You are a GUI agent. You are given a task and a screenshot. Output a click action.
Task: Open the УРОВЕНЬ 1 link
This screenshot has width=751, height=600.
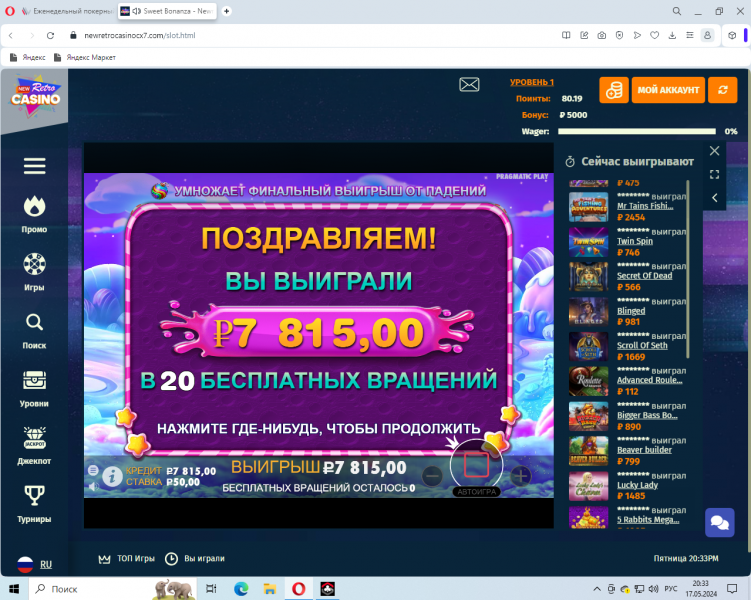point(532,82)
